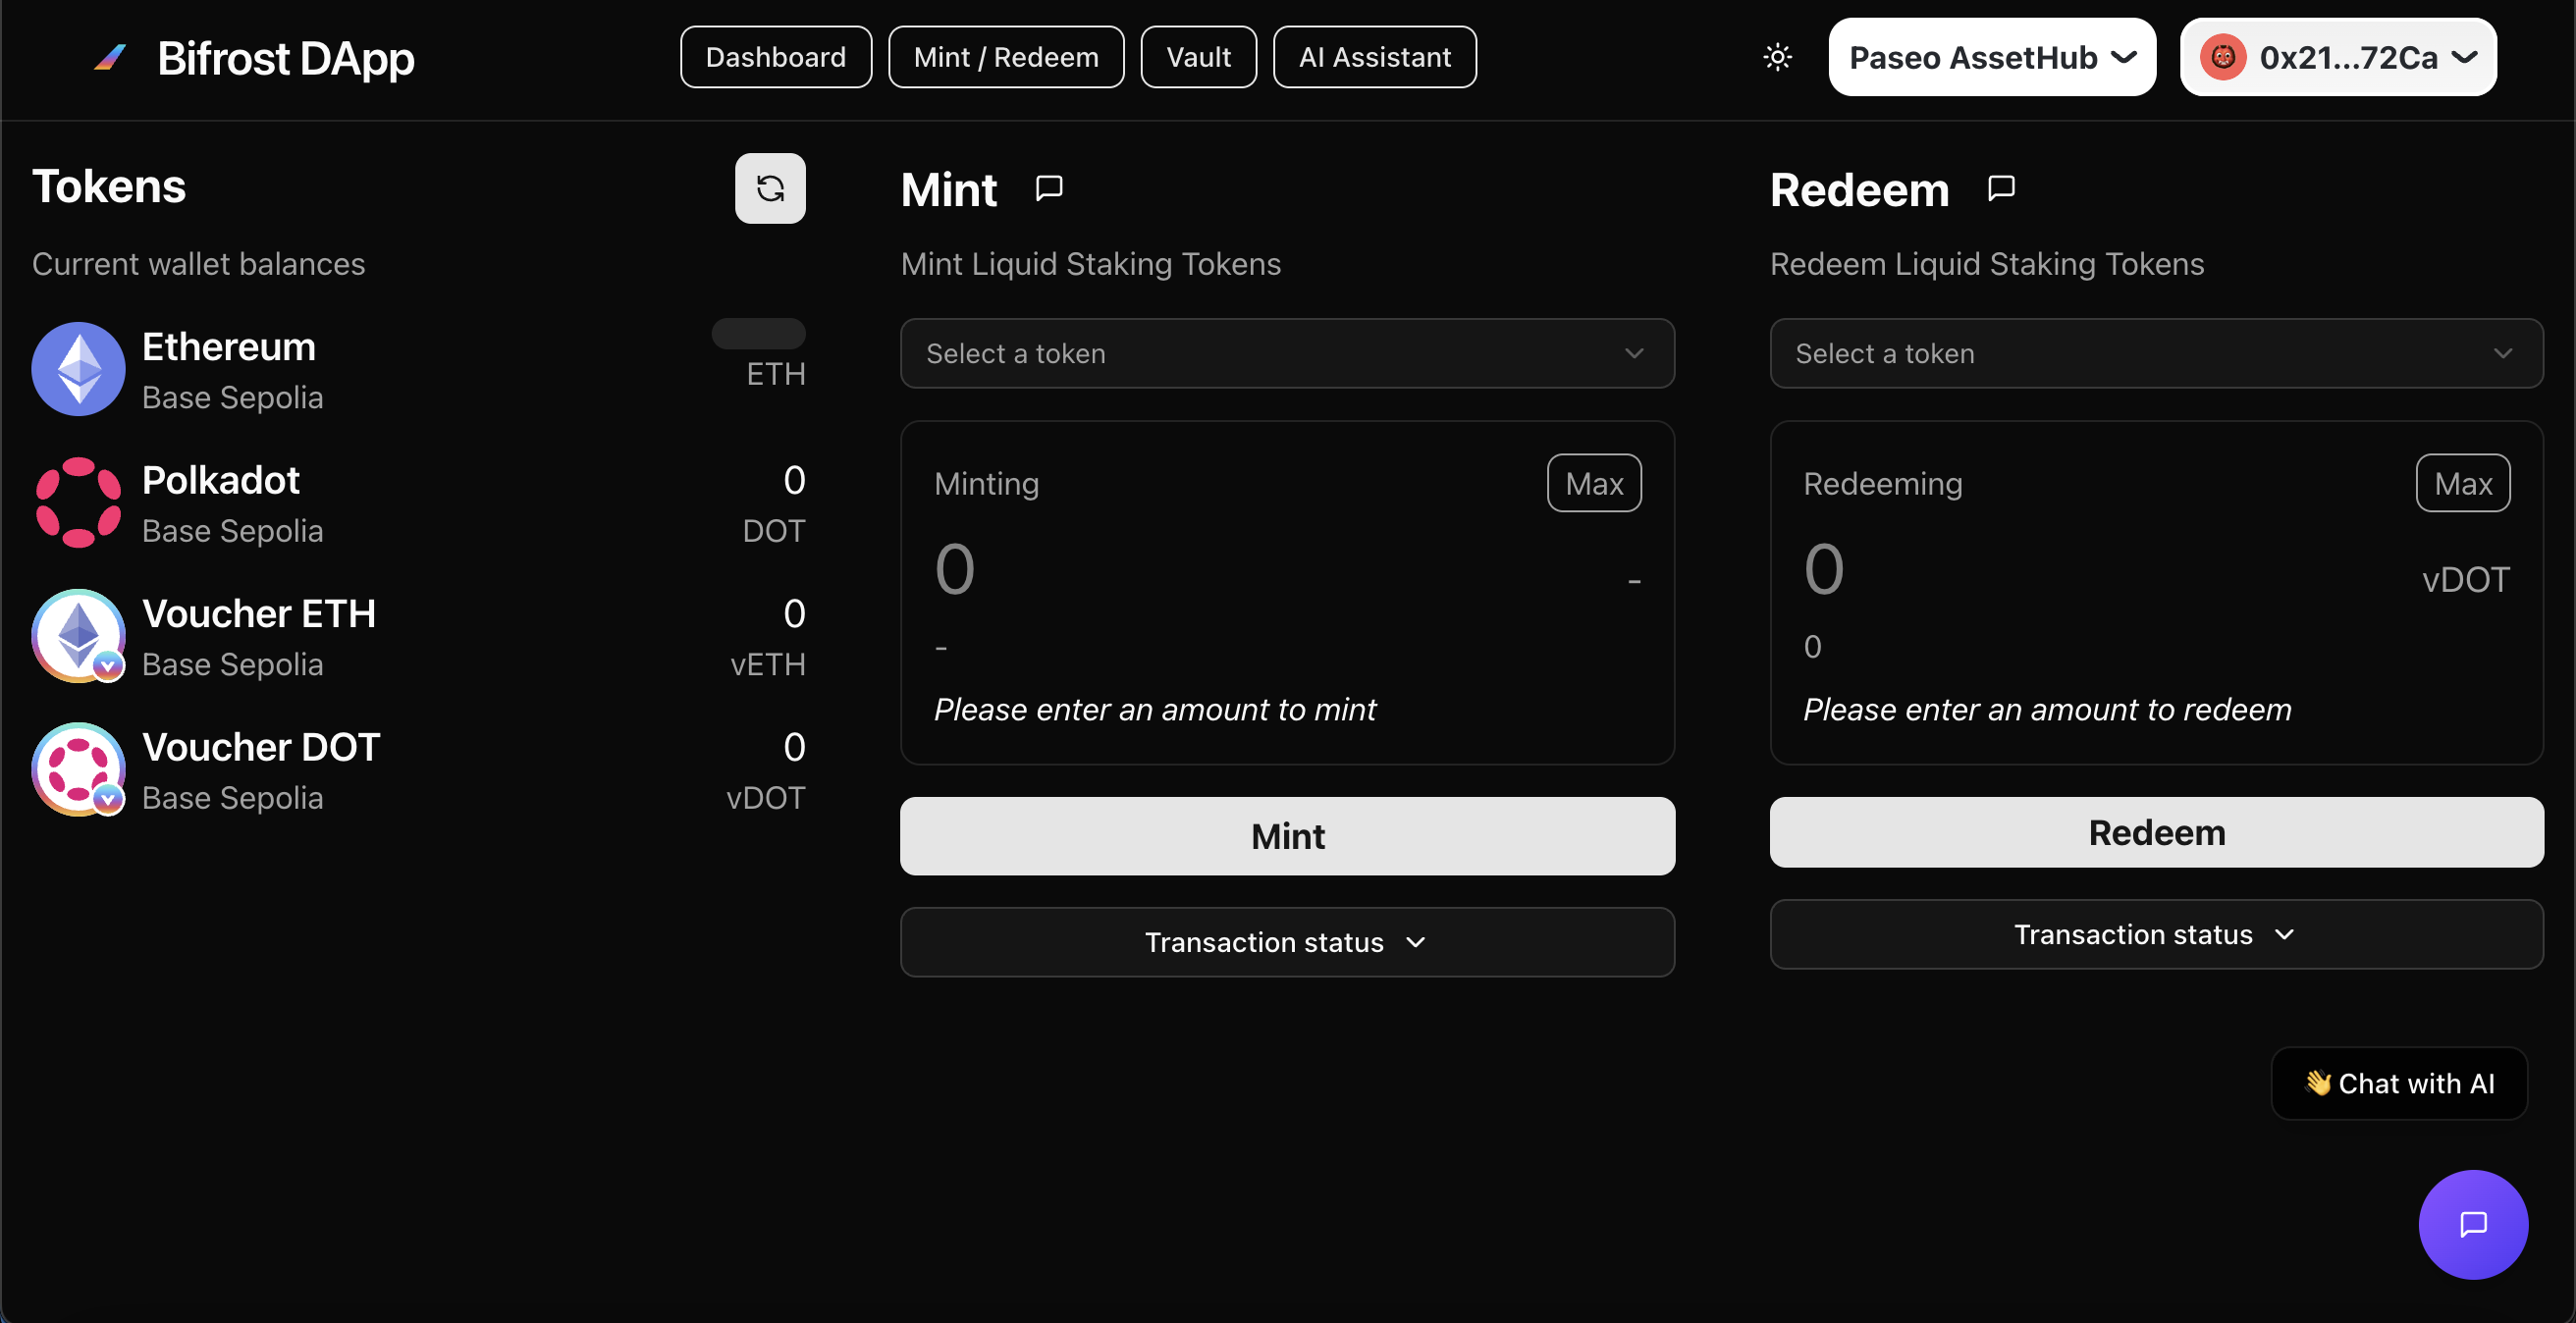Expand Transaction status under Mint

tap(1287, 942)
